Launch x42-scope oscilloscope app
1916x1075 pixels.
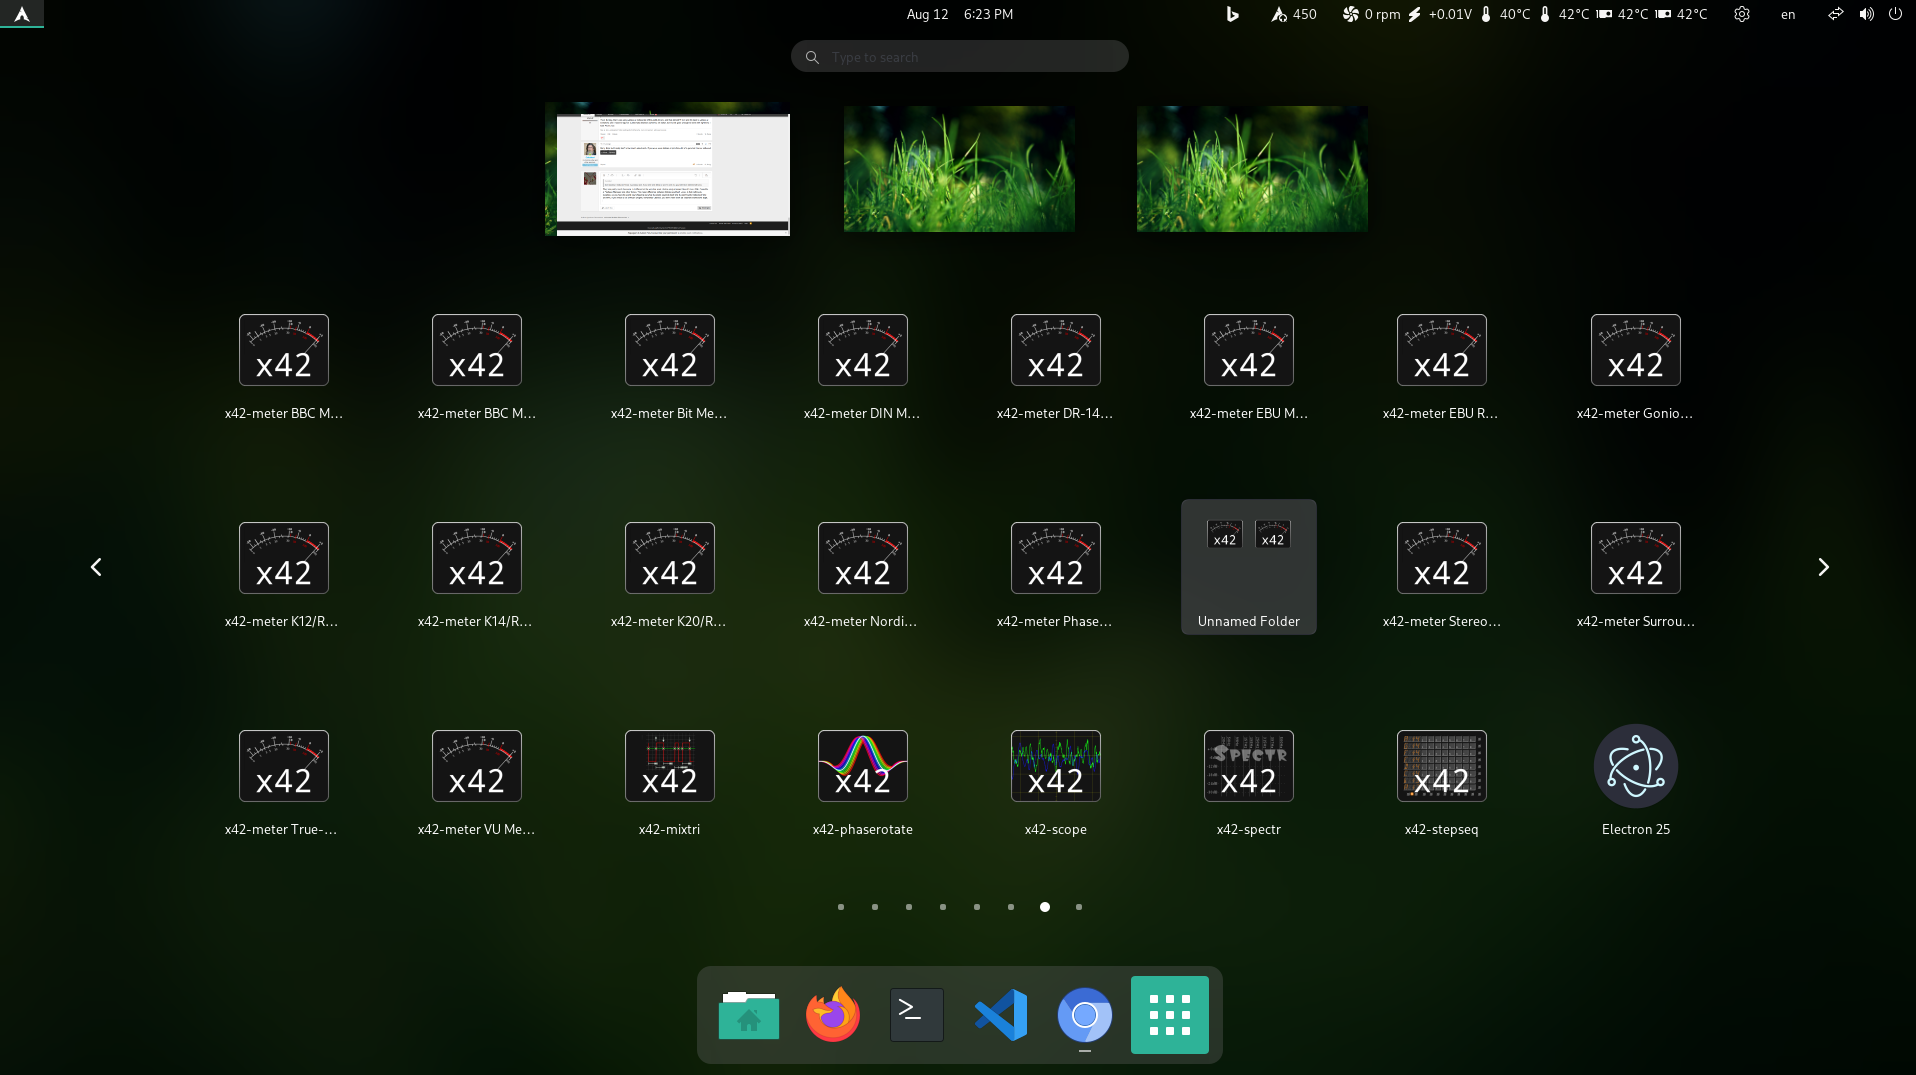pos(1055,782)
